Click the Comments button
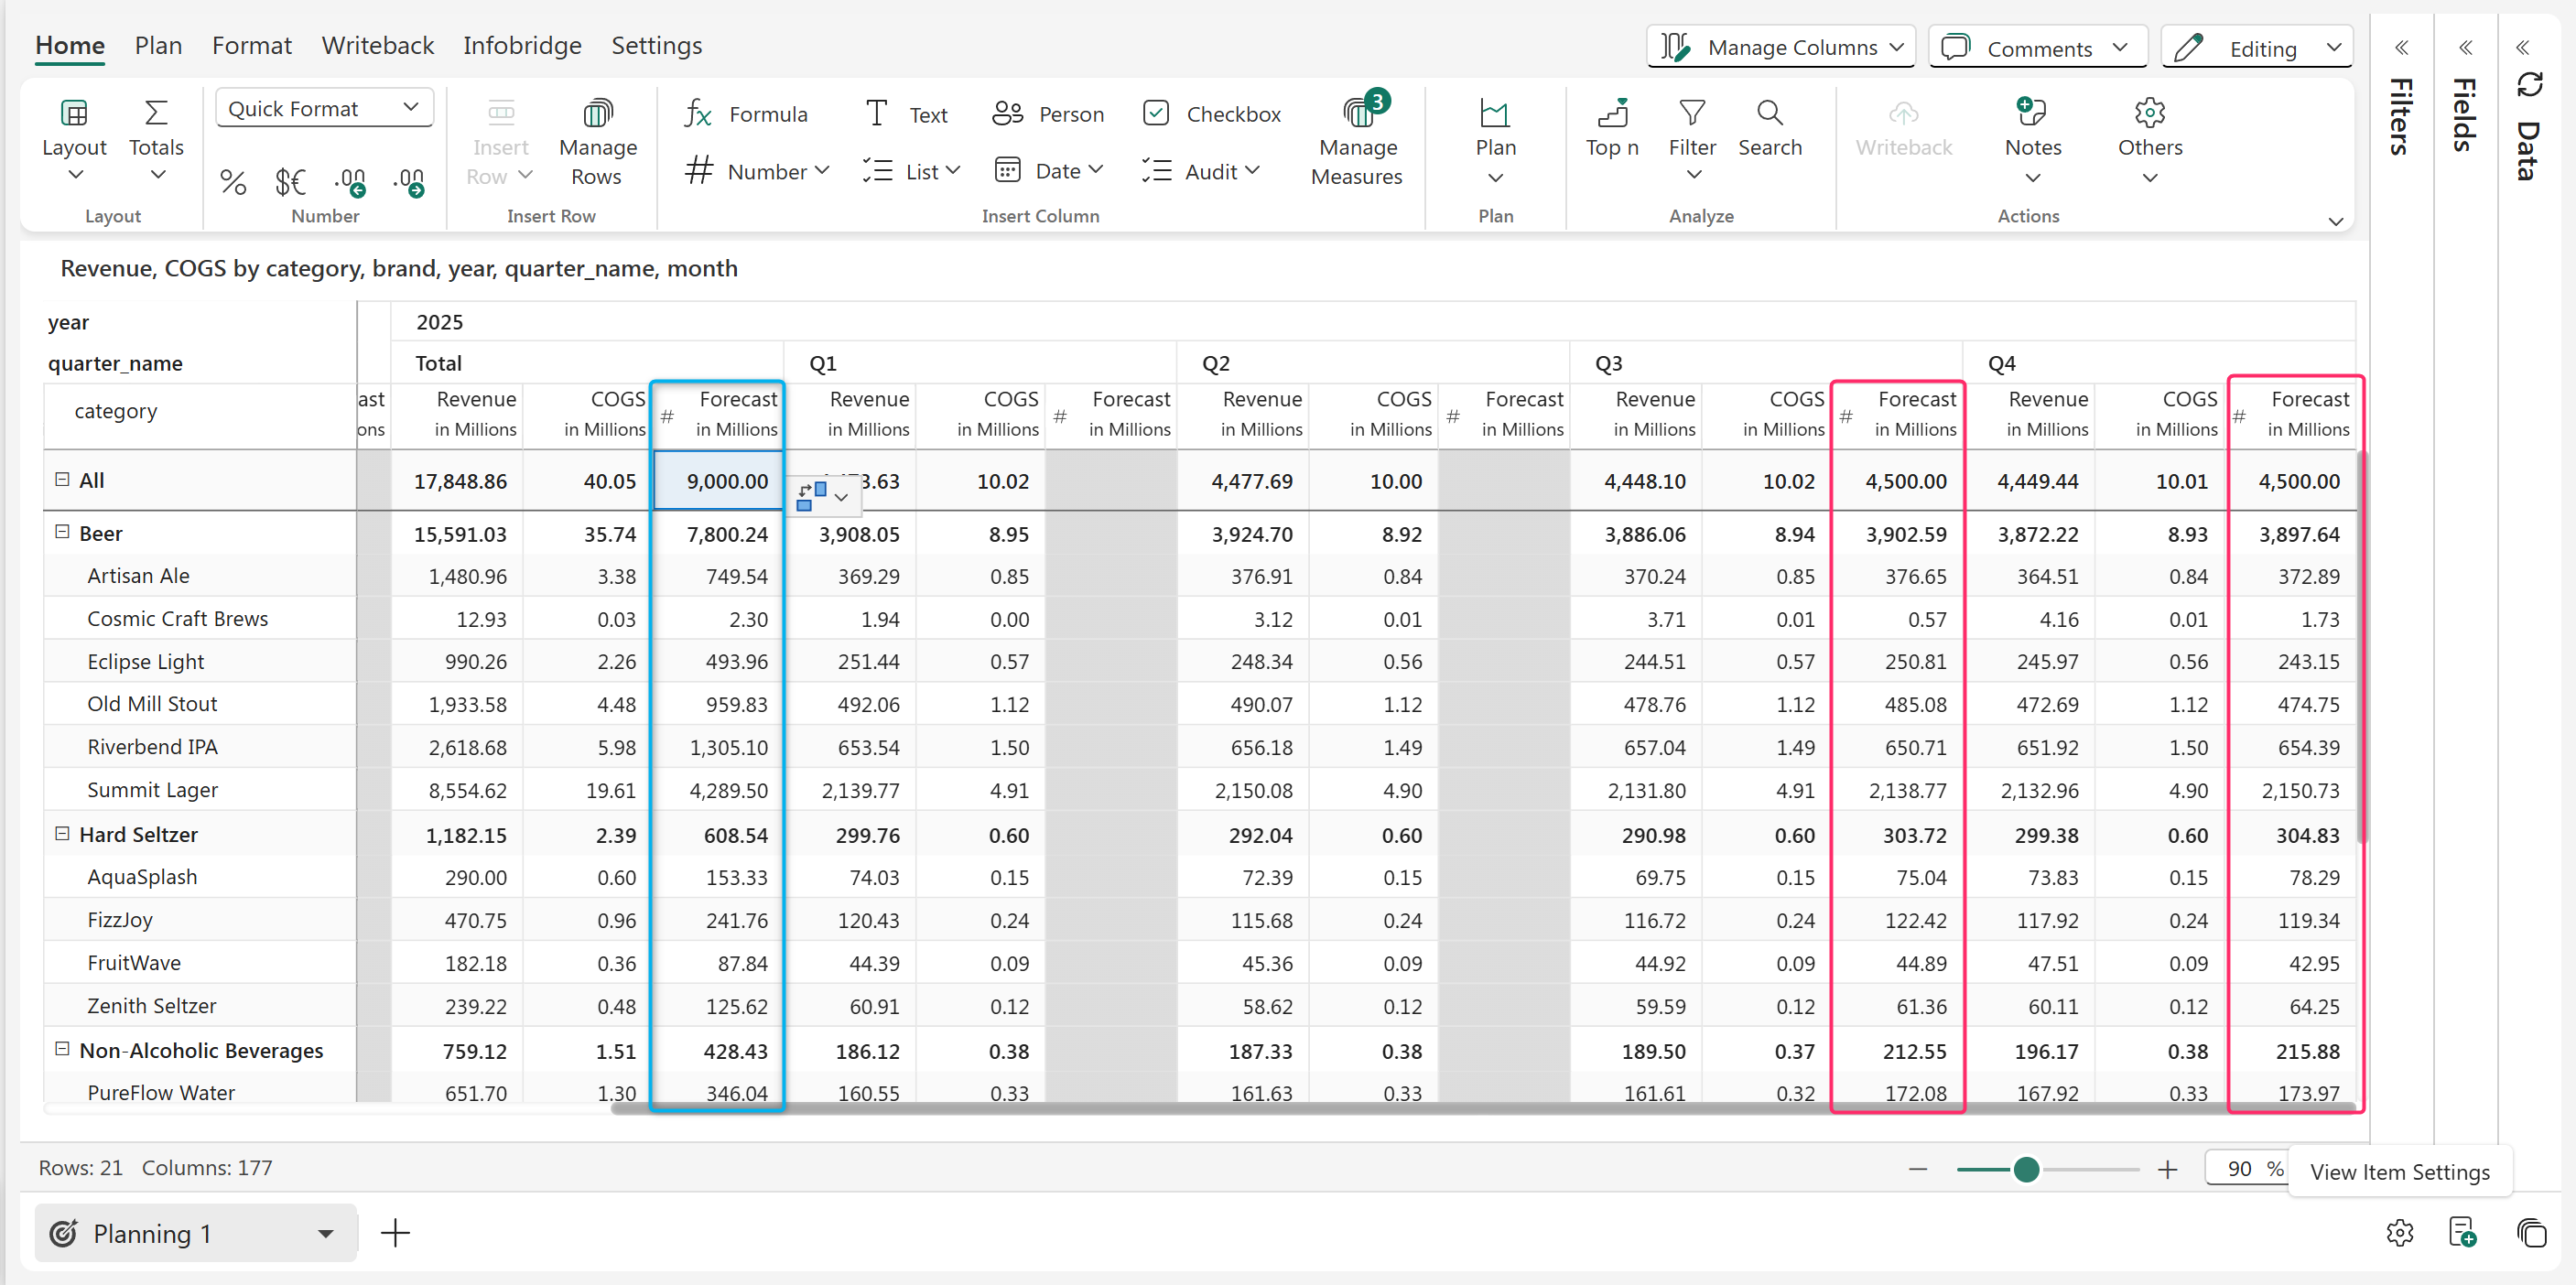Viewport: 2576px width, 1285px height. point(2036,48)
